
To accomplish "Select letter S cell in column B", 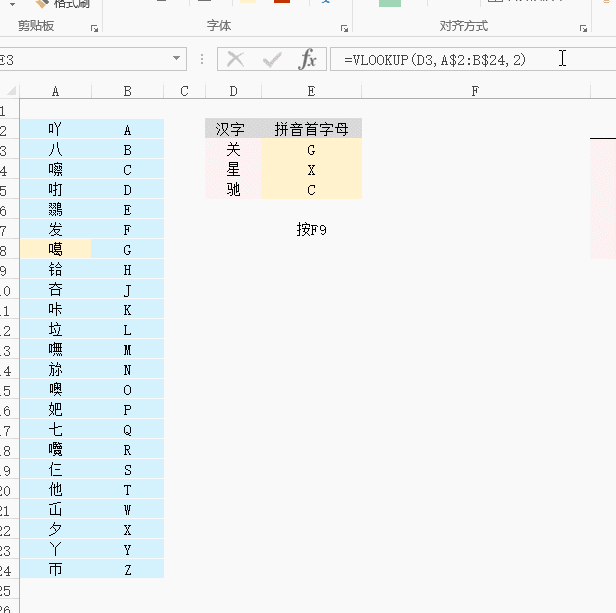I will 127,469.
